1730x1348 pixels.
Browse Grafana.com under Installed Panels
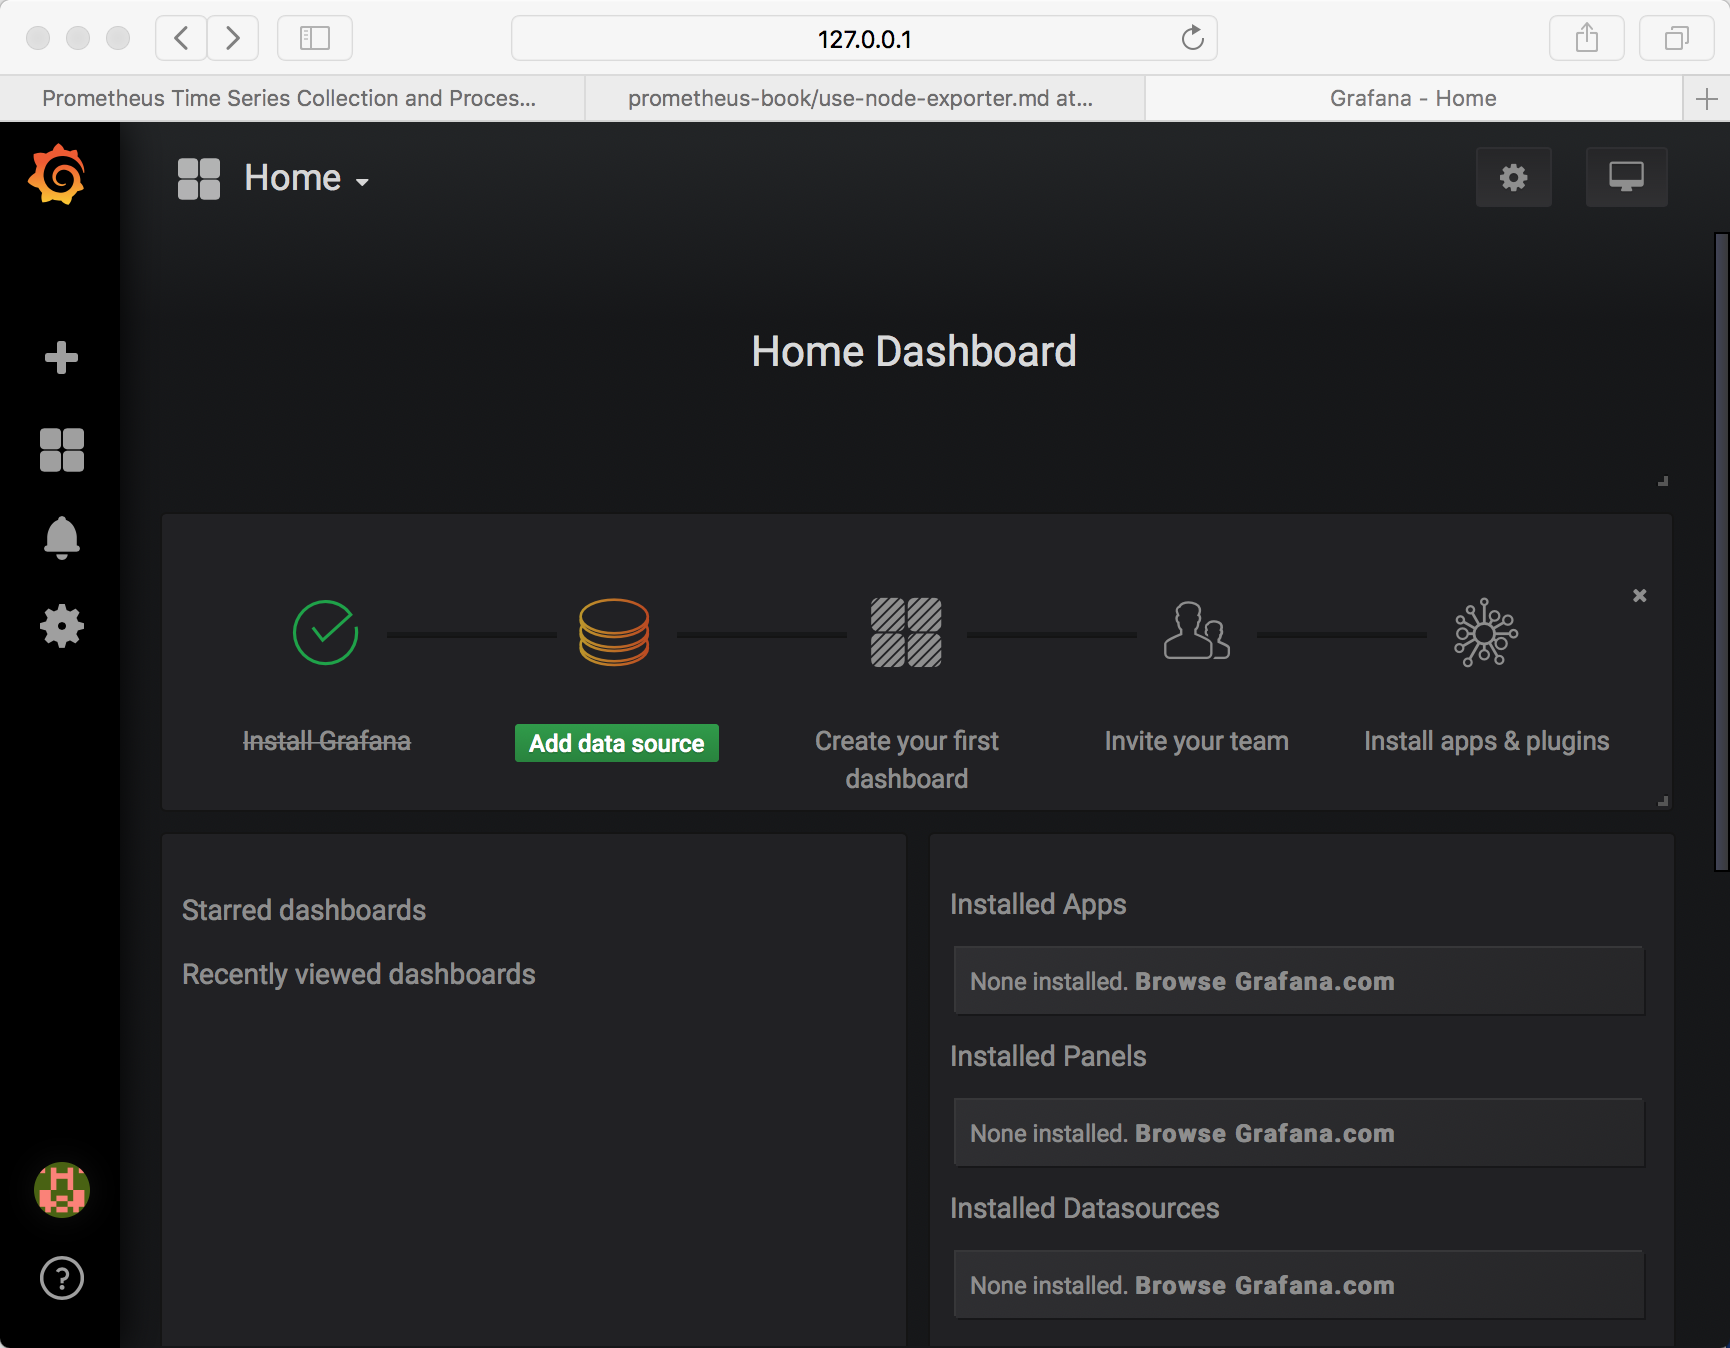pyautogui.click(x=1264, y=1133)
